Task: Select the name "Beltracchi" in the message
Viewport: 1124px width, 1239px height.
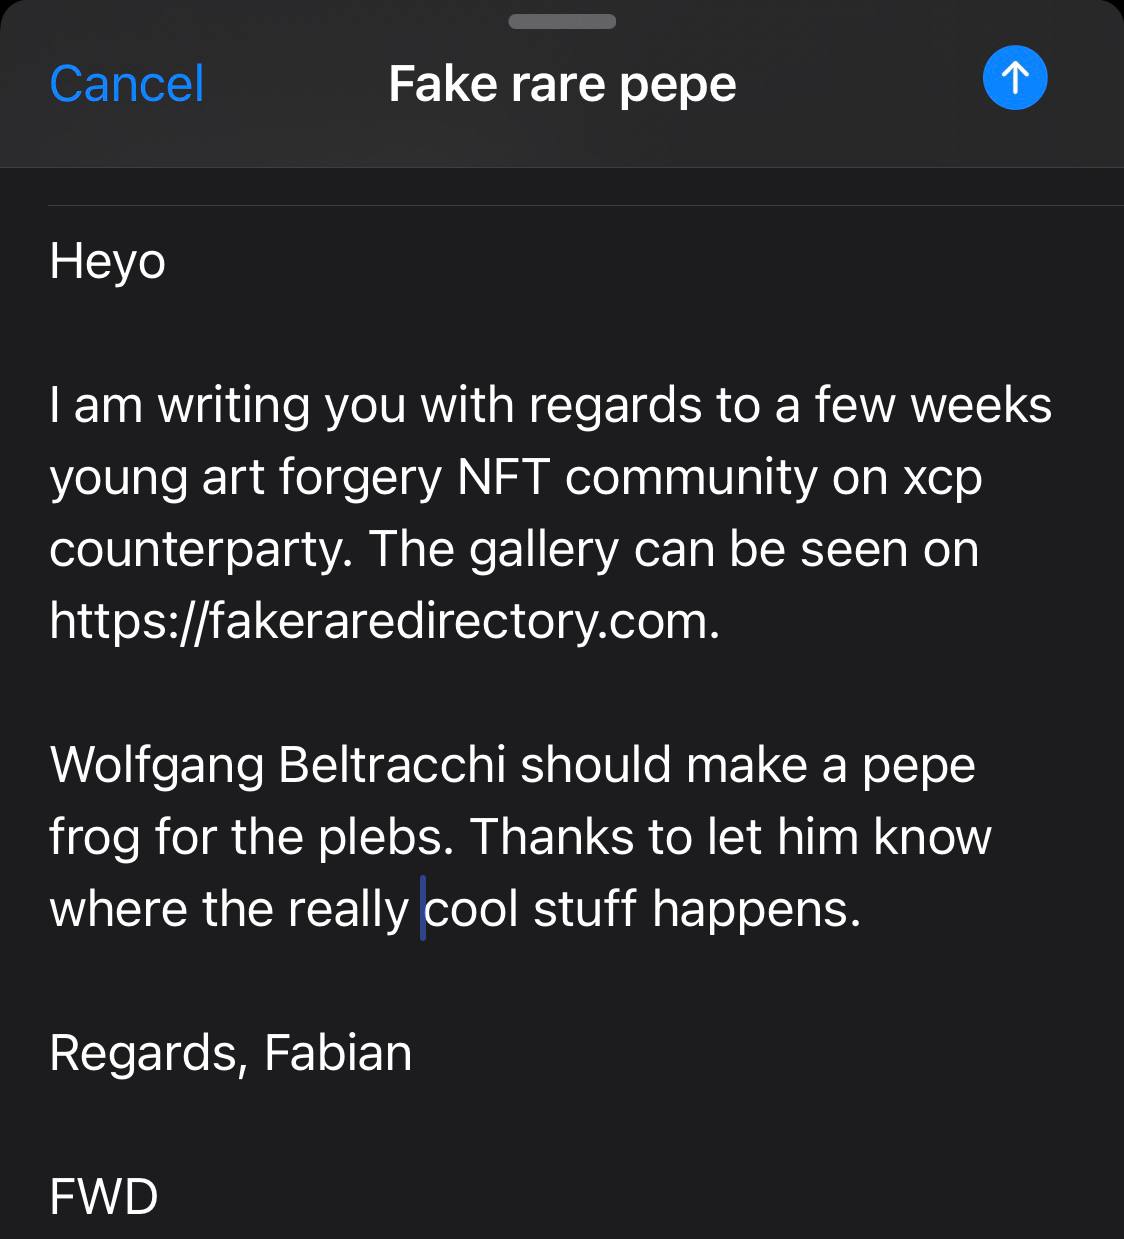Action: click(392, 765)
